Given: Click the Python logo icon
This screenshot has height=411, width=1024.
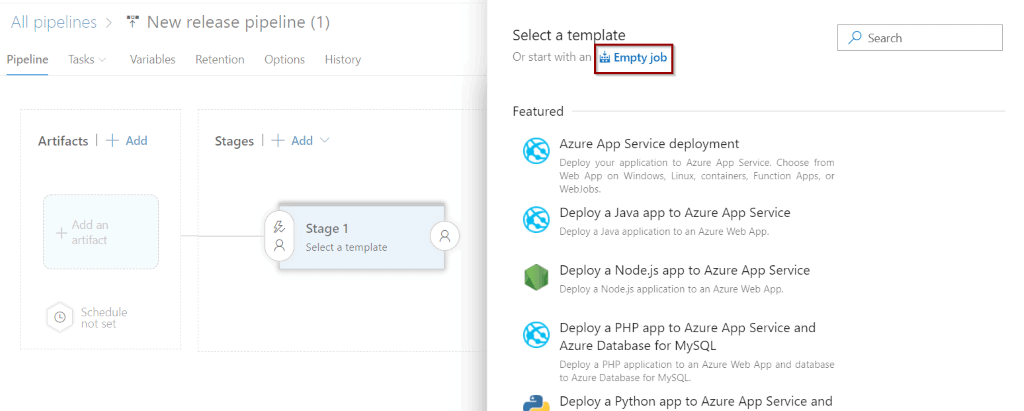Looking at the screenshot, I should [x=536, y=403].
